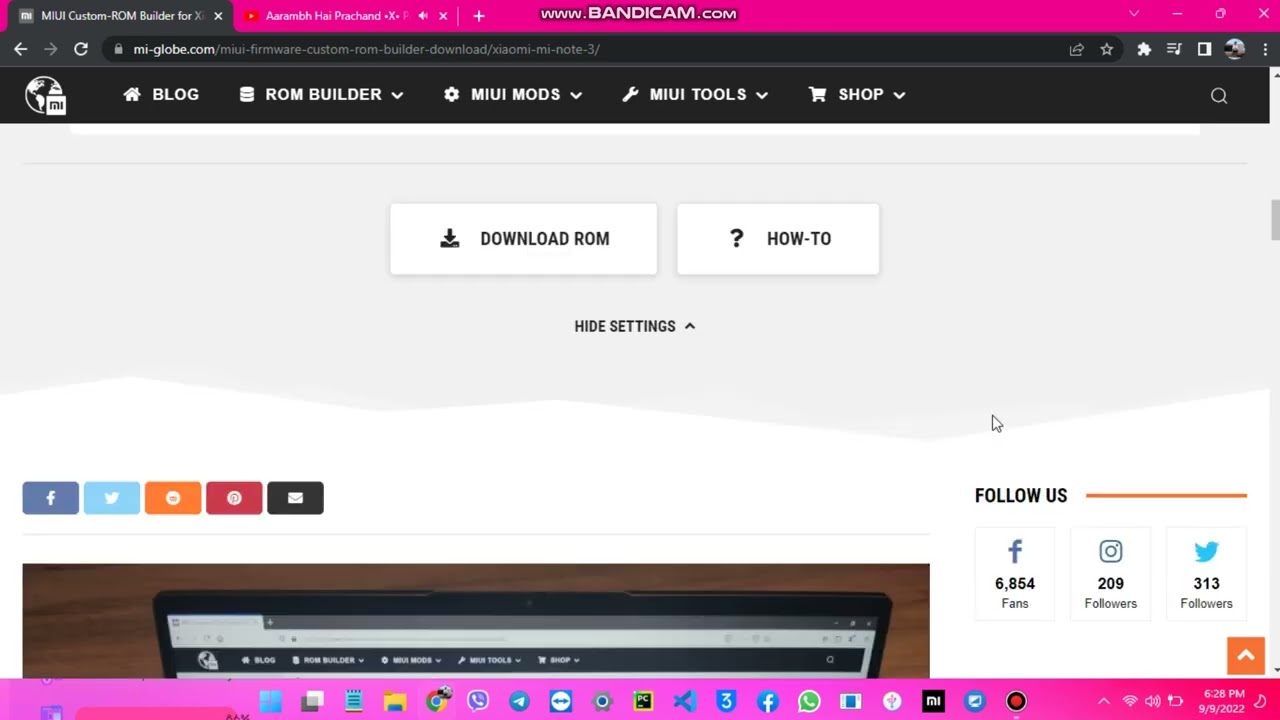Open the Chrome three-dot menu
Viewport: 1280px width, 720px height.
pos(1264,49)
